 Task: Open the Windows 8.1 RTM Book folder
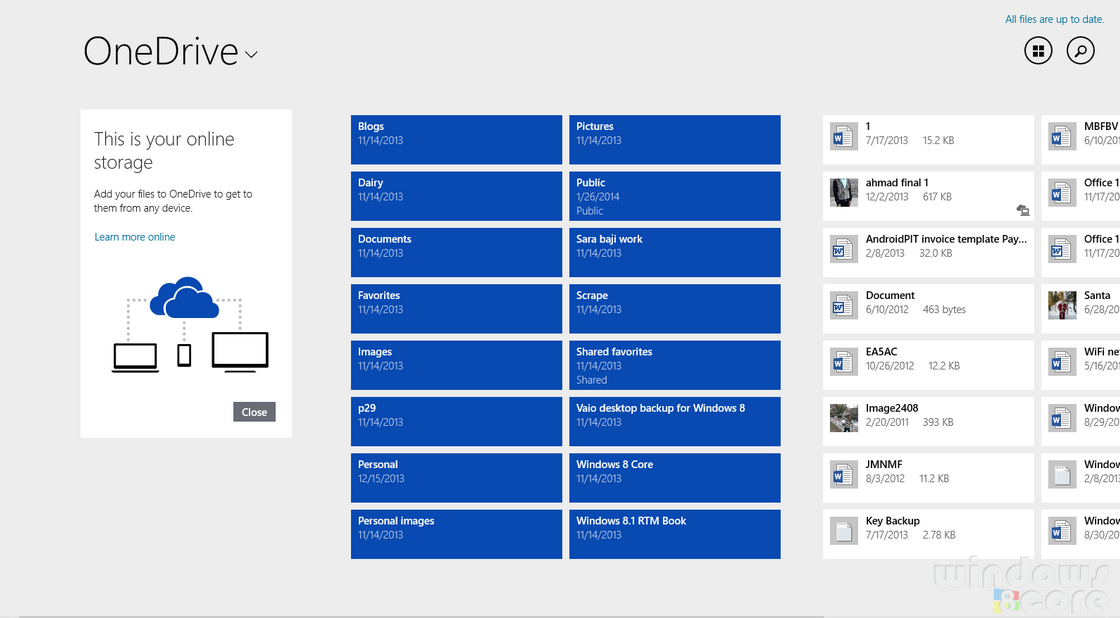(x=674, y=534)
